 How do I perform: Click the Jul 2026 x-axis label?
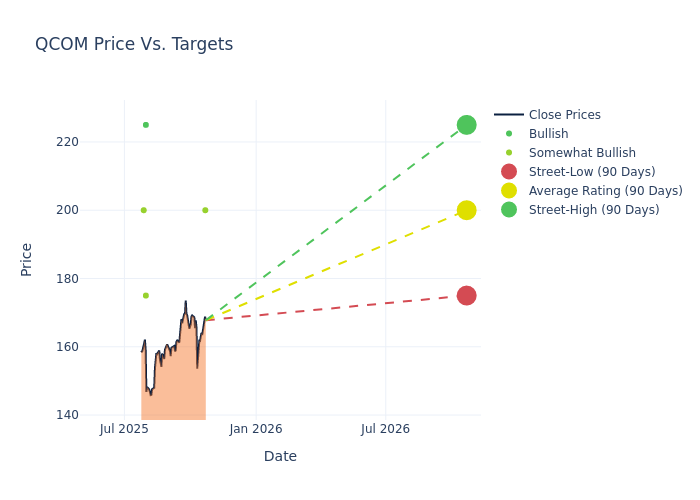385,429
